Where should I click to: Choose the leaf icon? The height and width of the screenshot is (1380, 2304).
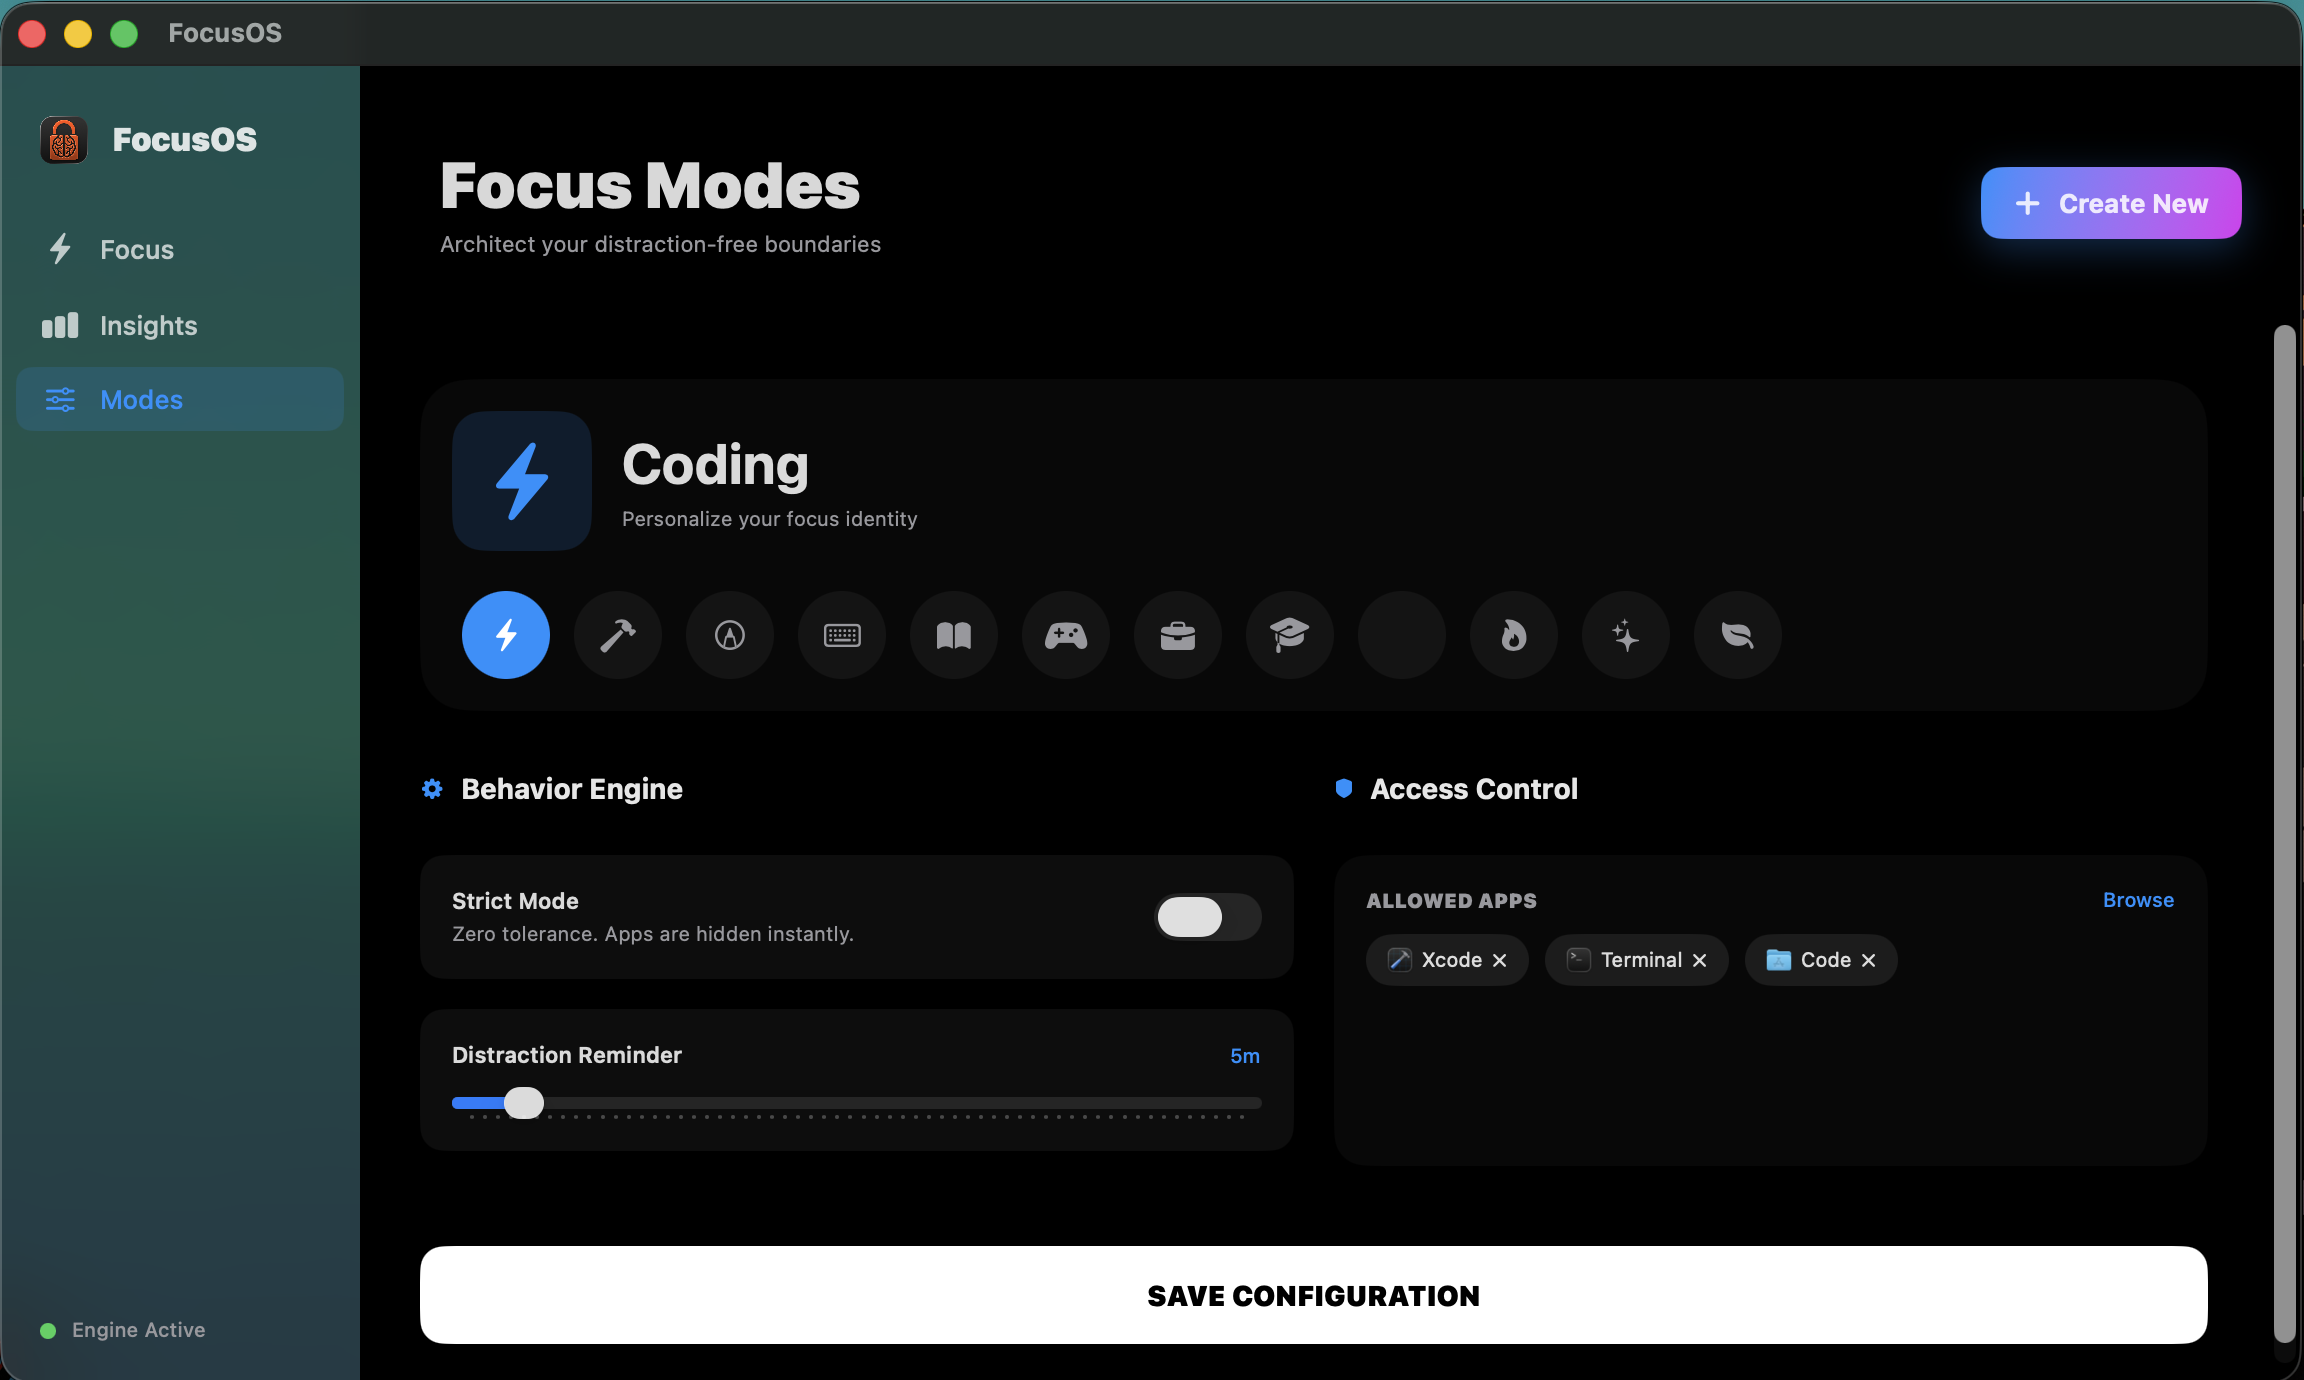coord(1738,635)
